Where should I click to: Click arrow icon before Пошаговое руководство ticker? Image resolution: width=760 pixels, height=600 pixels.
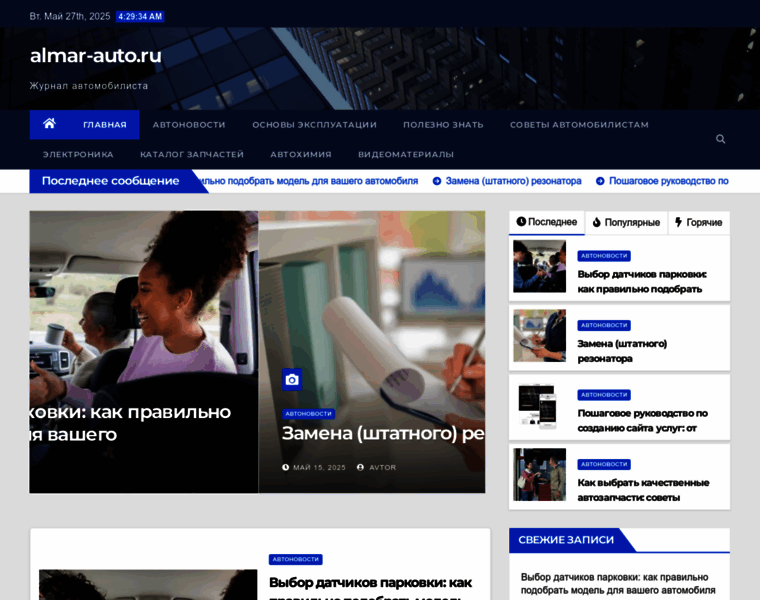600,181
